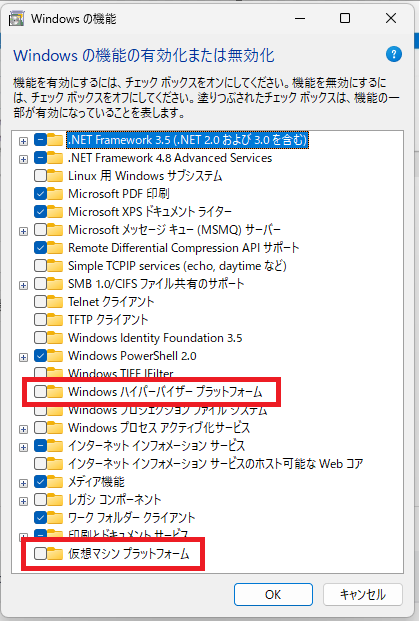
Task: Enable Linux 用 Windows サブシステム checkbox
Action: pyautogui.click(x=40, y=175)
